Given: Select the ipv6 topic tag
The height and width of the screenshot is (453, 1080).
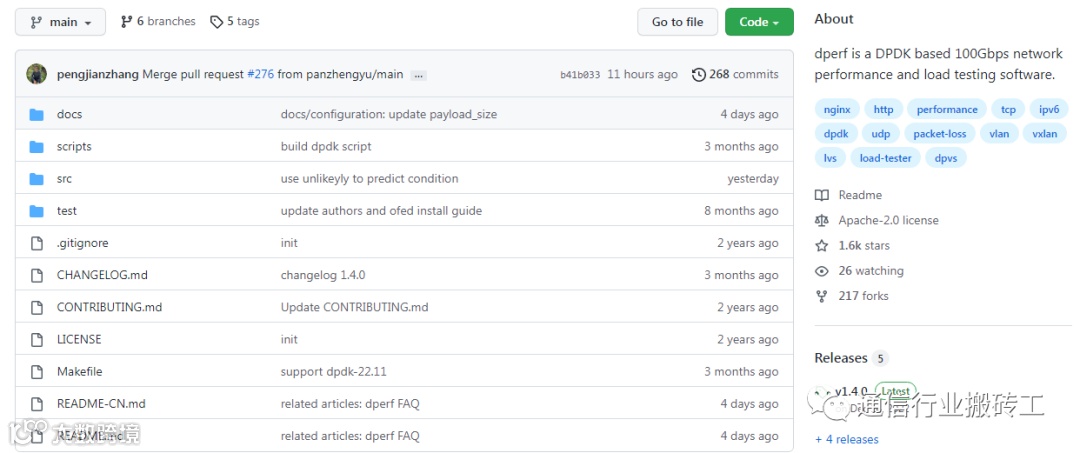Looking at the screenshot, I should point(1049,109).
